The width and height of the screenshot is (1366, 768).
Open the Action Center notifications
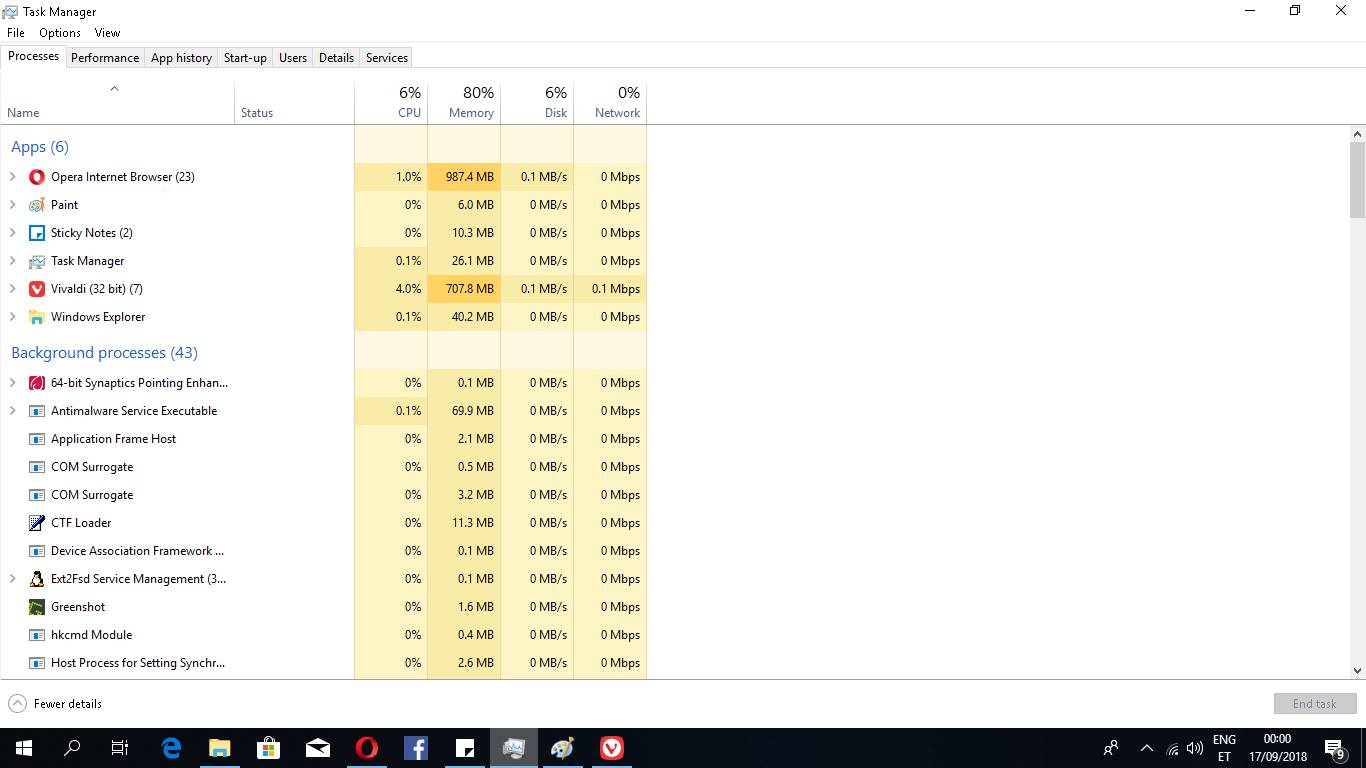pyautogui.click(x=1334, y=748)
